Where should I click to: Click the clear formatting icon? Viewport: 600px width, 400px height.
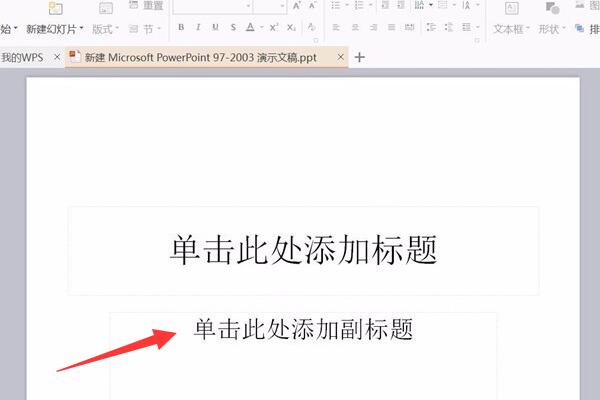pyautogui.click(x=312, y=27)
